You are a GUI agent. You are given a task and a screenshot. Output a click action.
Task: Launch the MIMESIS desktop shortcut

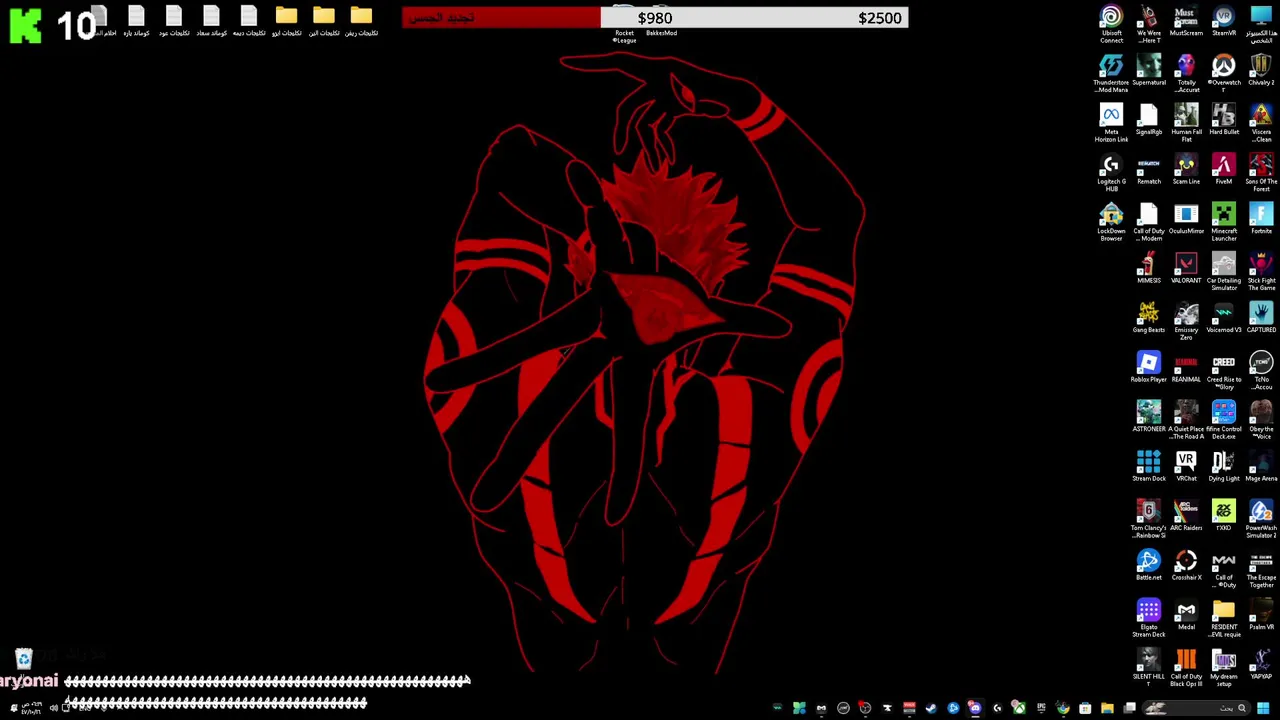coord(1149,269)
